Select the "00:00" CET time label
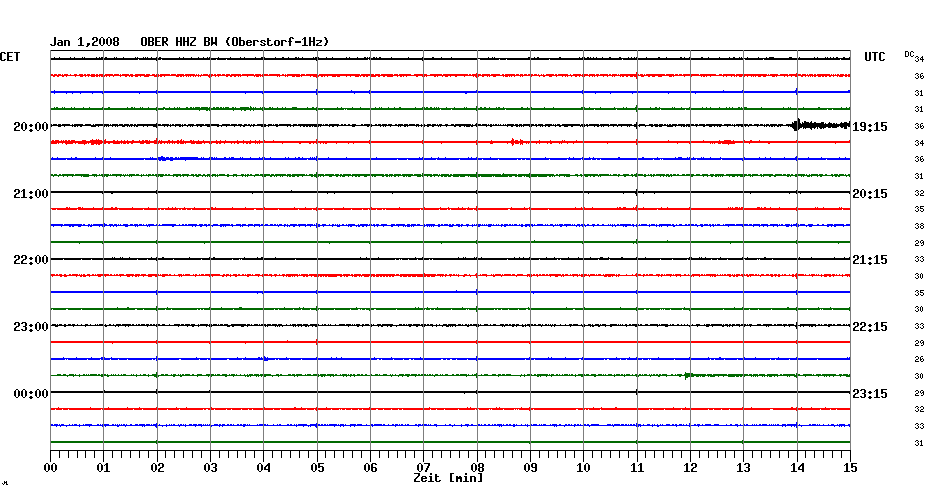Viewport: 930px width, 494px height. 31,394
